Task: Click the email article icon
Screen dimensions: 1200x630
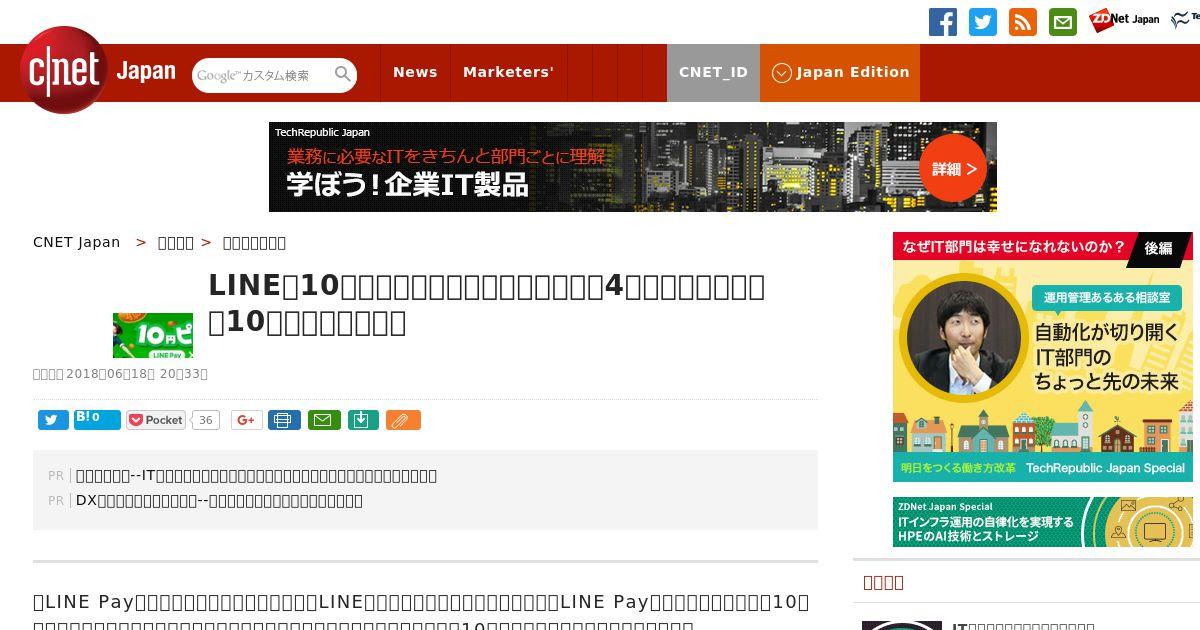Action: (x=323, y=420)
